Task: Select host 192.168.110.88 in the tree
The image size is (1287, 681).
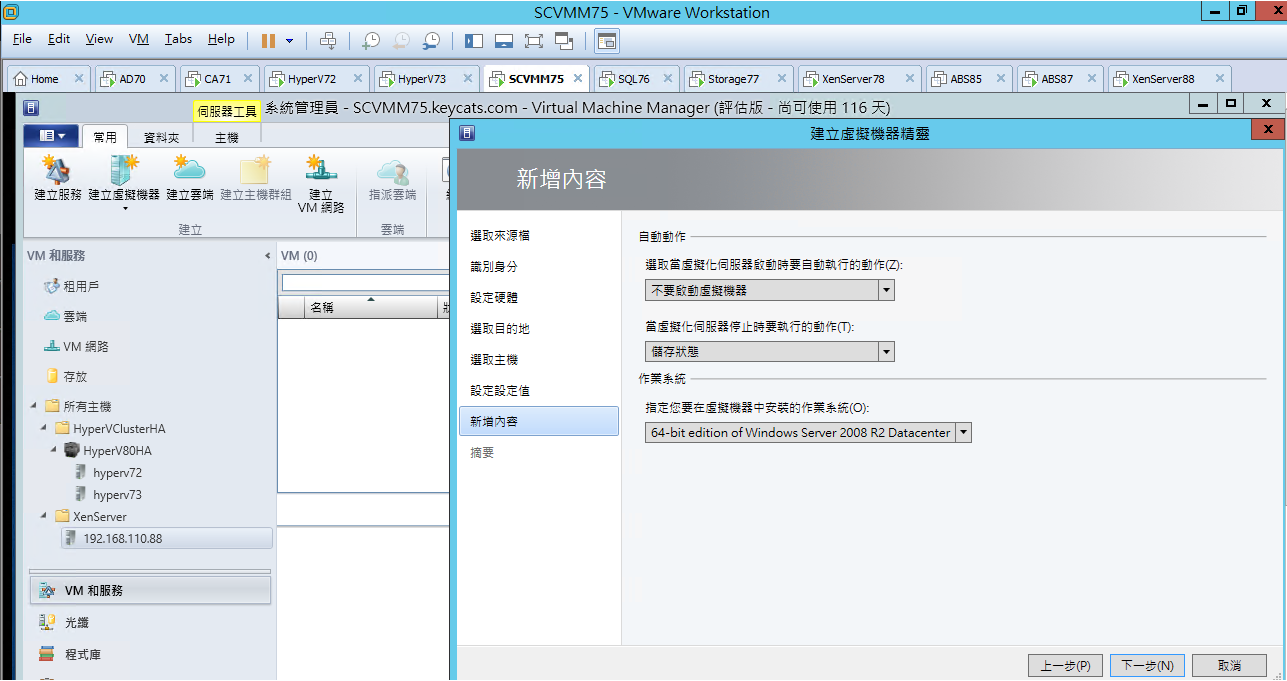Action: [166, 538]
